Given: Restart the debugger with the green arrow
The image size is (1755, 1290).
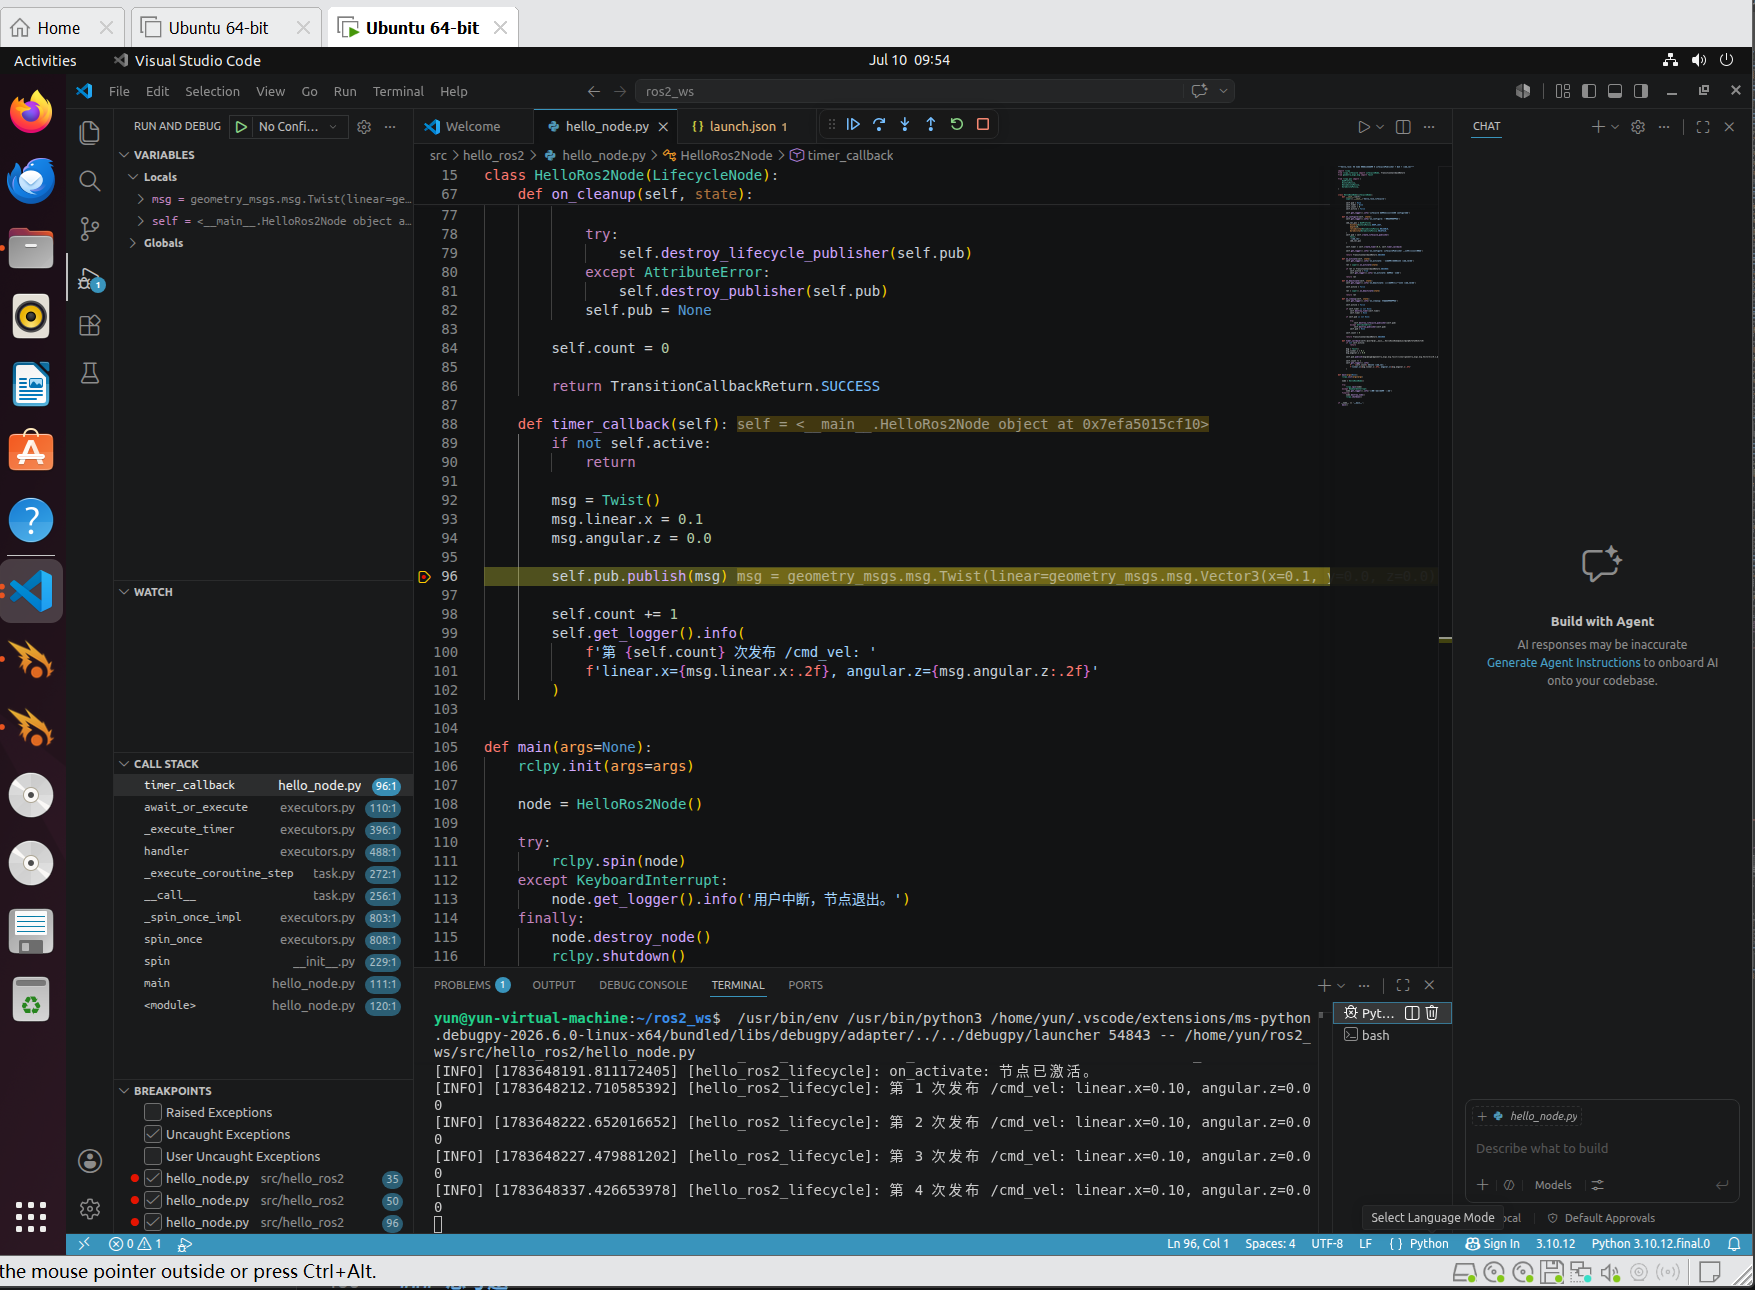Looking at the screenshot, I should 957,125.
